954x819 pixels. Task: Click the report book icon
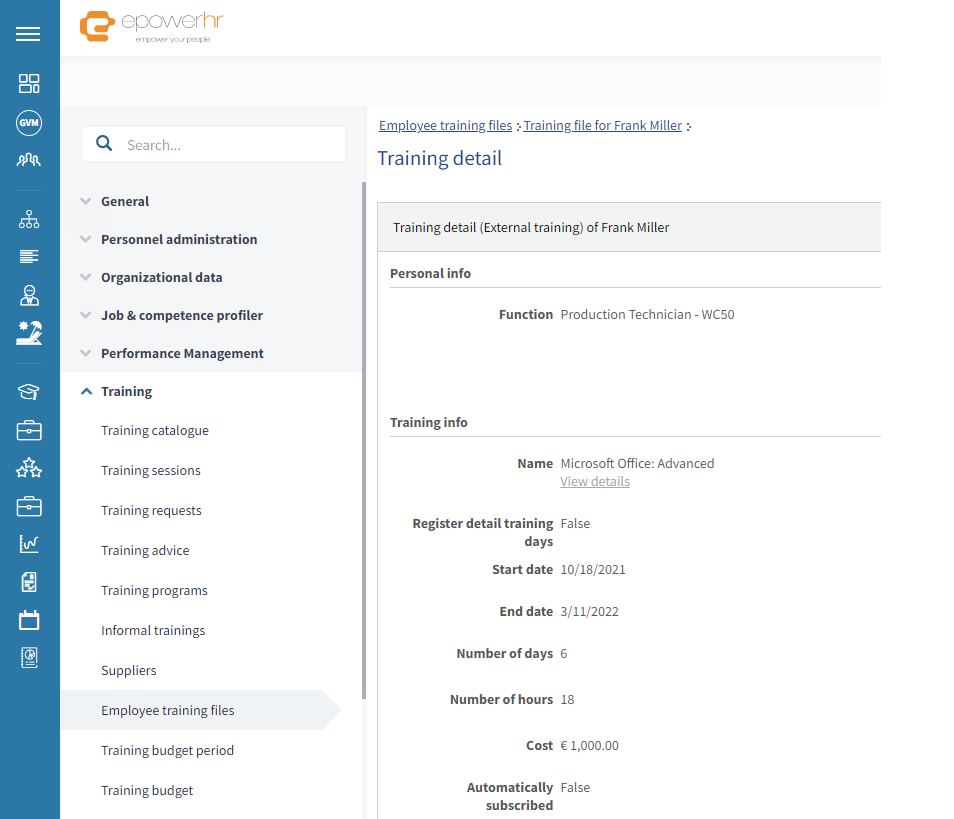pos(29,658)
